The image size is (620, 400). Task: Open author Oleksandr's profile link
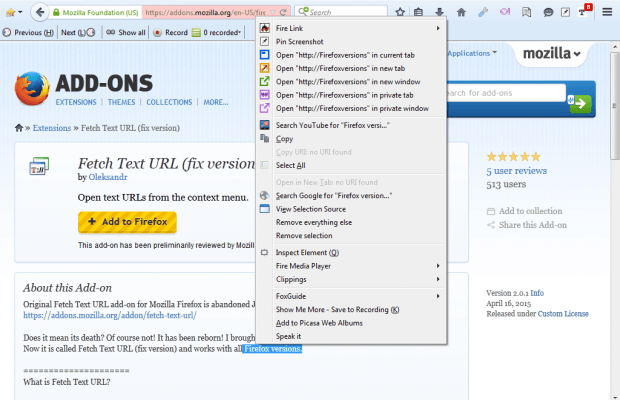click(108, 177)
